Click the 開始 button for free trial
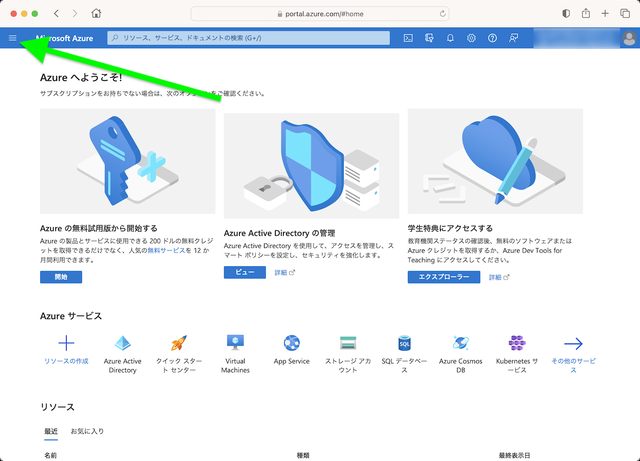Screen dimensions: 640x461 61,277
